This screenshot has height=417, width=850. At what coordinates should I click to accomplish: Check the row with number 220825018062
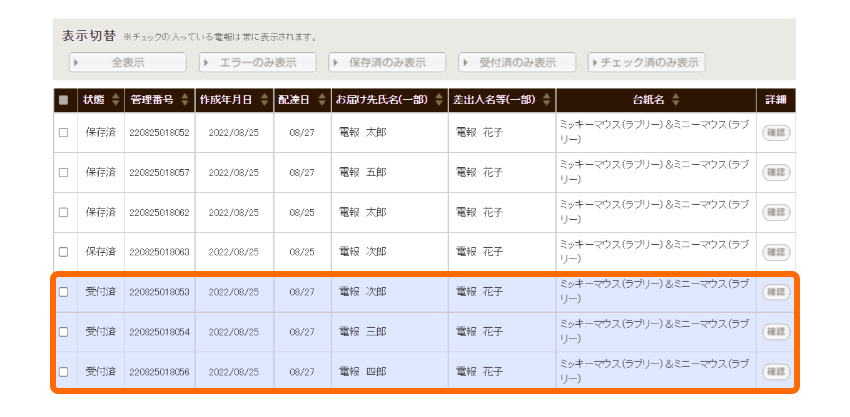[x=63, y=212]
